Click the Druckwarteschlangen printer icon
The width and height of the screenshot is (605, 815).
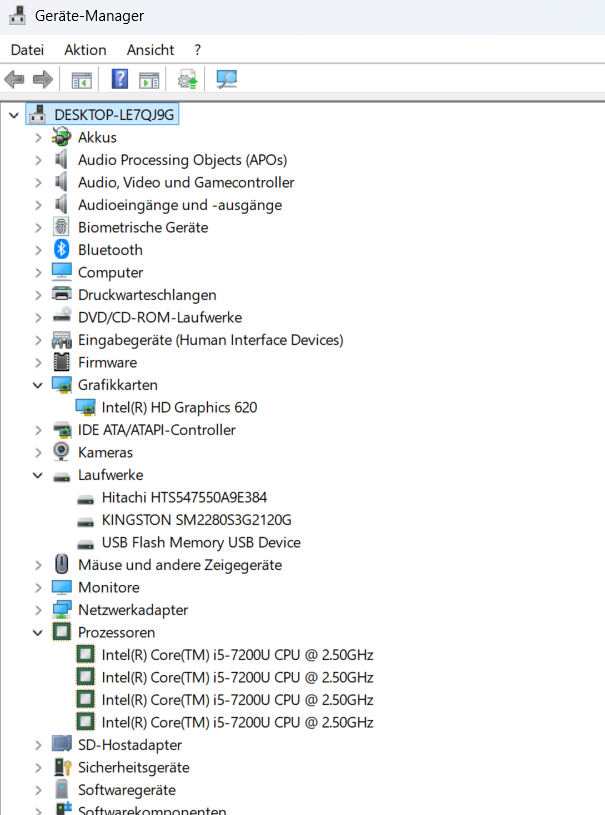(61, 294)
